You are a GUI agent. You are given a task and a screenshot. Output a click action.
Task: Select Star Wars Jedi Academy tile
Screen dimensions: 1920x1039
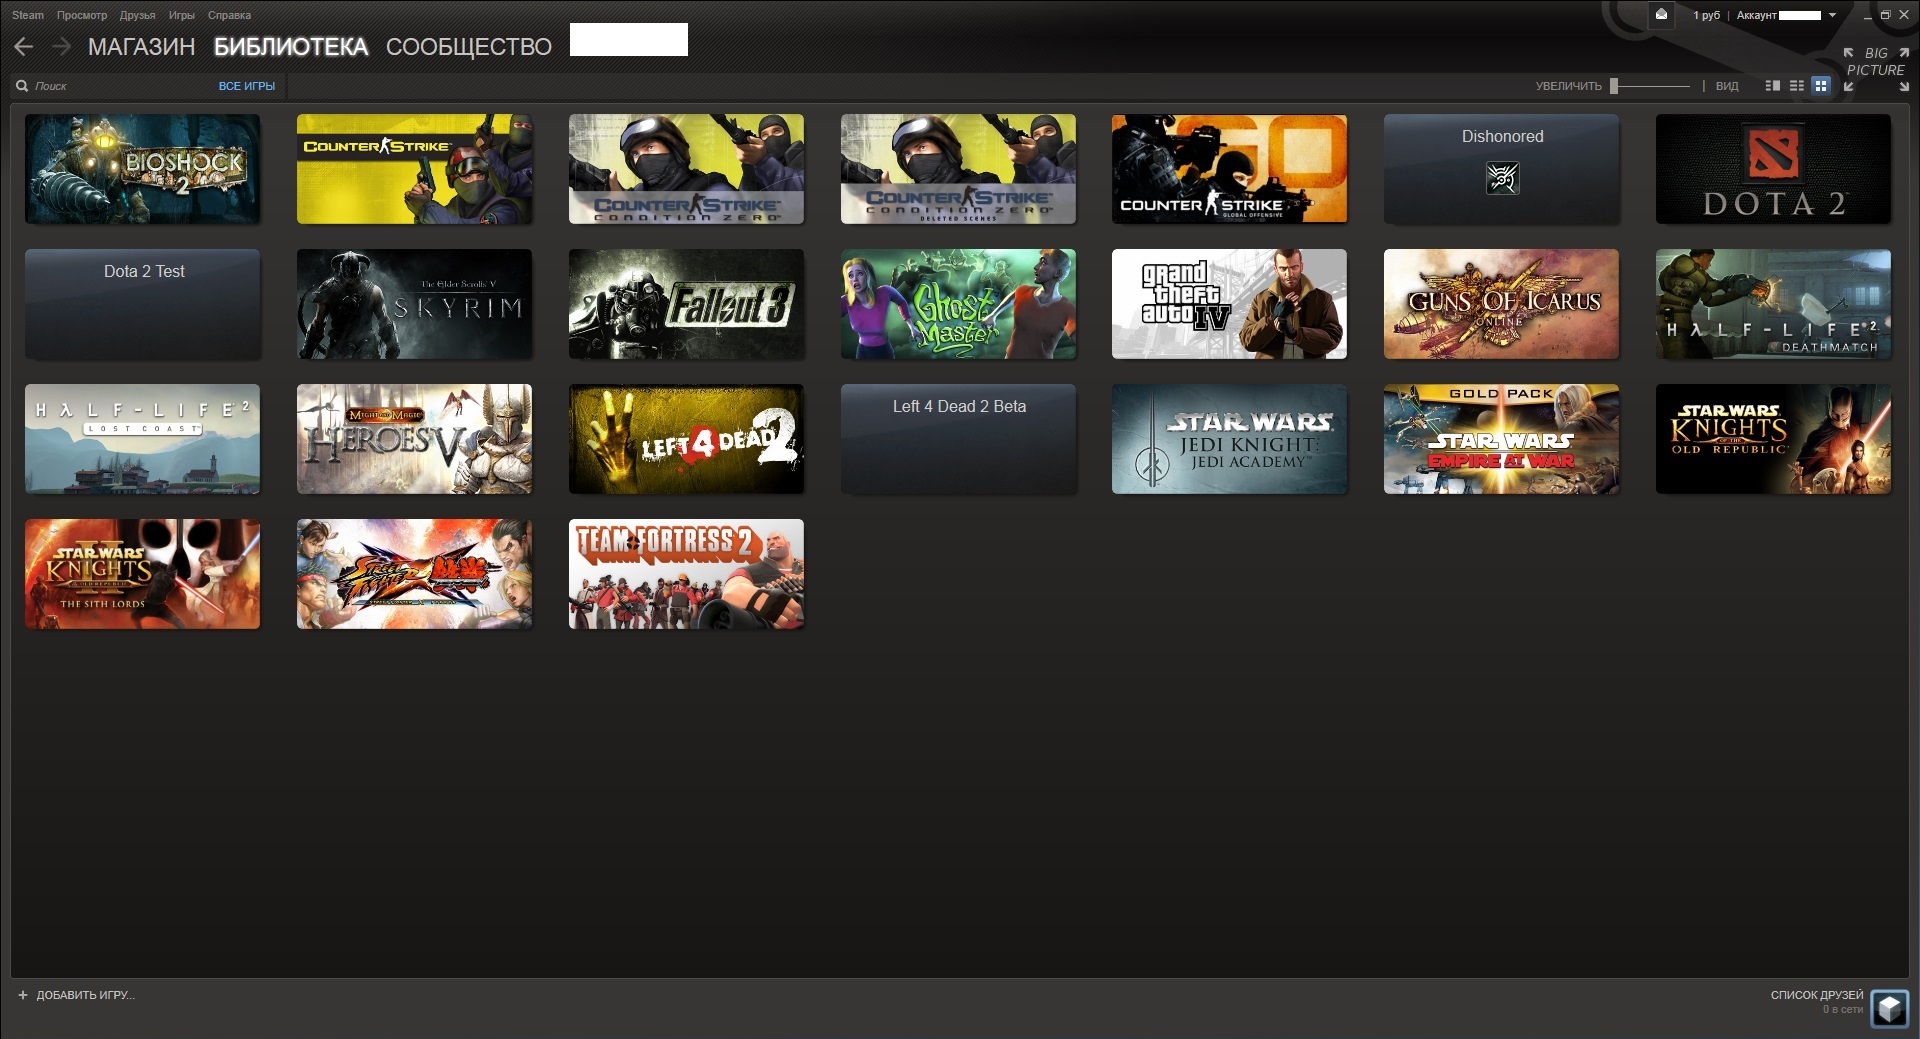1229,438
